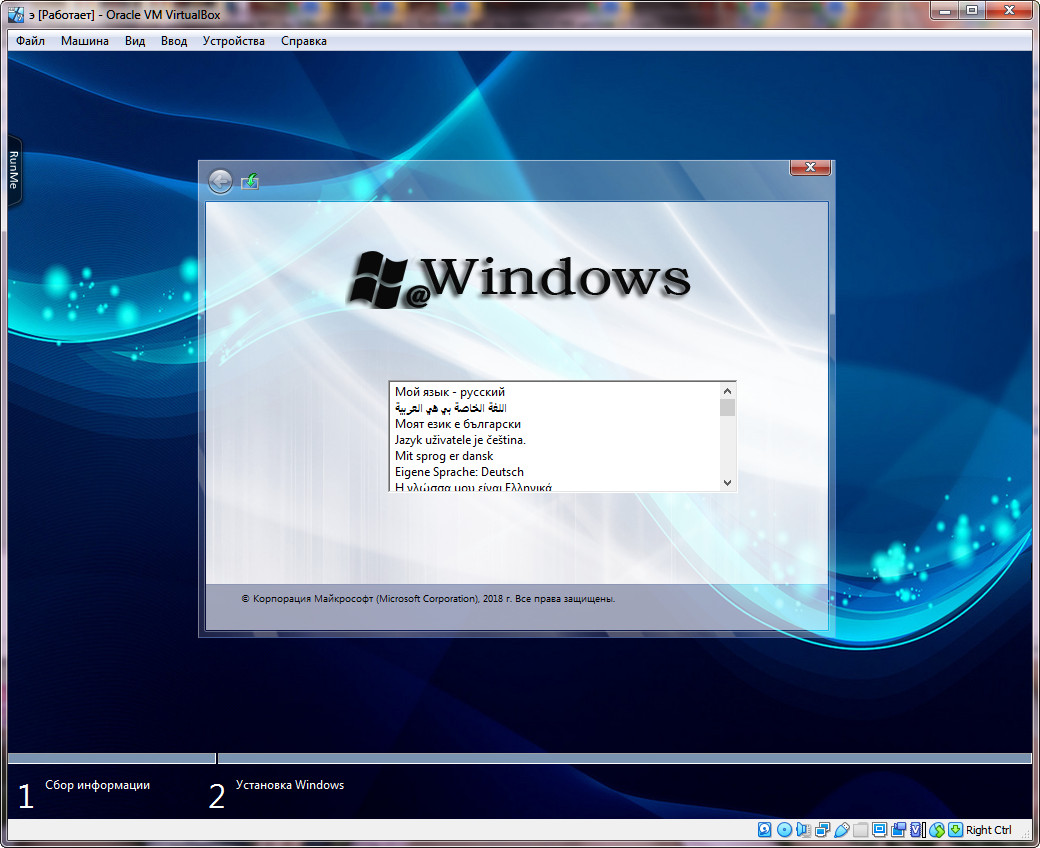
Task: Click the language list scrollbar thumb
Action: coord(728,407)
